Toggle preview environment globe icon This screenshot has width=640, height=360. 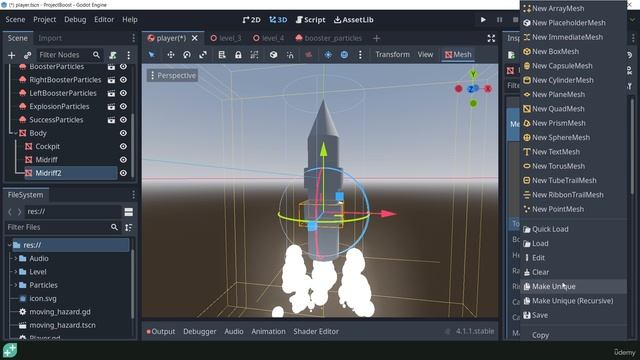point(344,55)
